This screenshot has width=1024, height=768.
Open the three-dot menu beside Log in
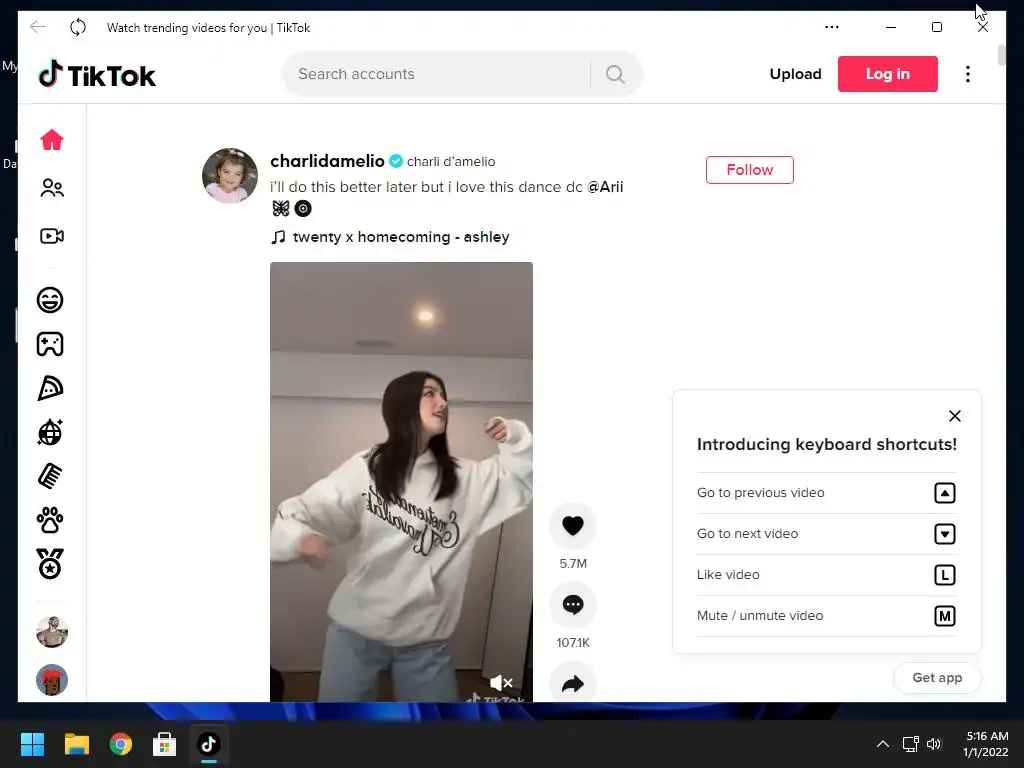(968, 74)
